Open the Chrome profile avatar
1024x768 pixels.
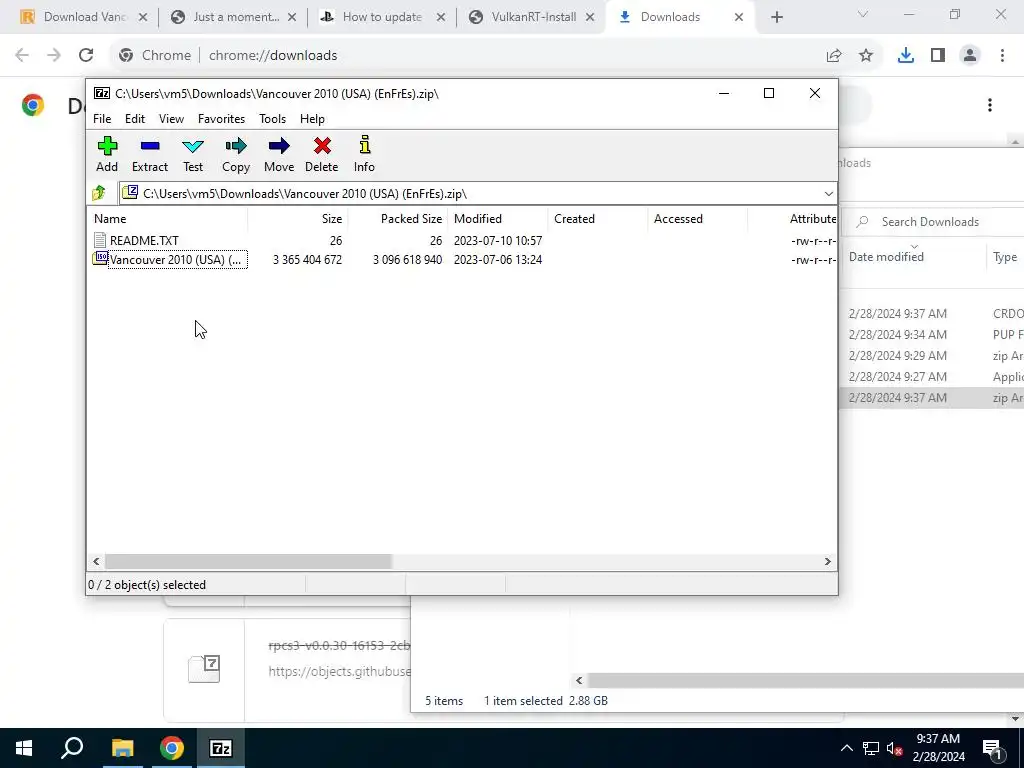[x=970, y=56]
